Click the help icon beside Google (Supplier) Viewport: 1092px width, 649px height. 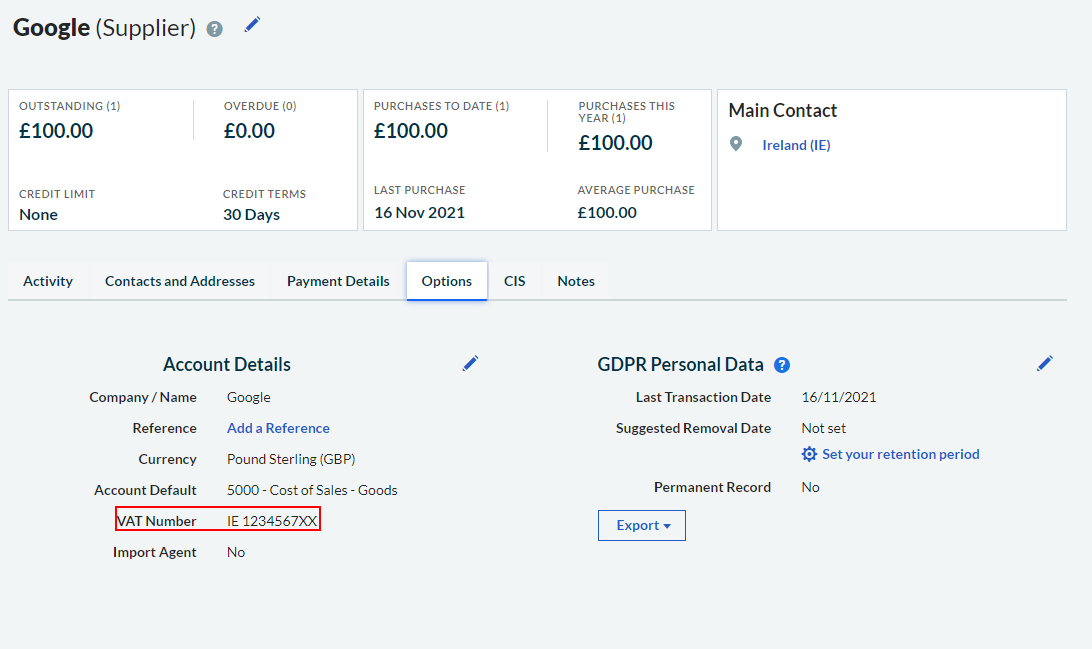pyautogui.click(x=214, y=29)
